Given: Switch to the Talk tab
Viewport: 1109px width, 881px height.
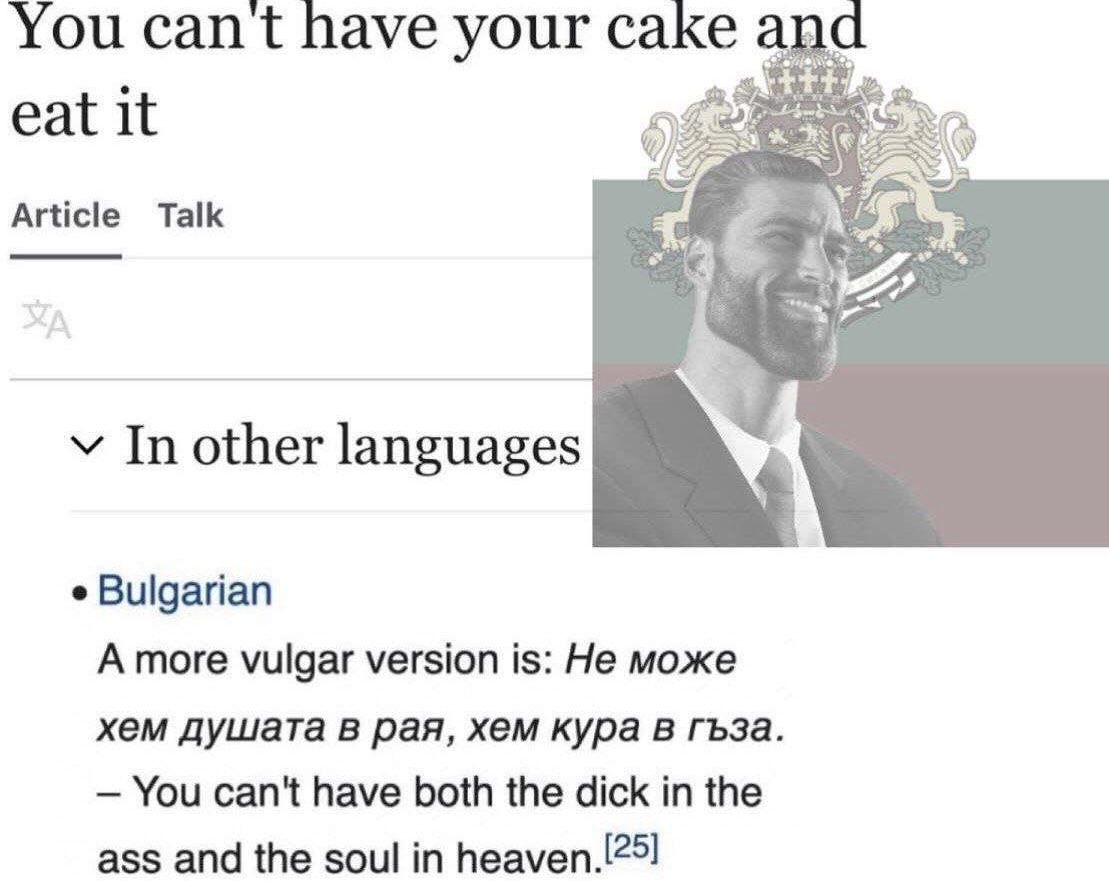Looking at the screenshot, I should point(191,216).
